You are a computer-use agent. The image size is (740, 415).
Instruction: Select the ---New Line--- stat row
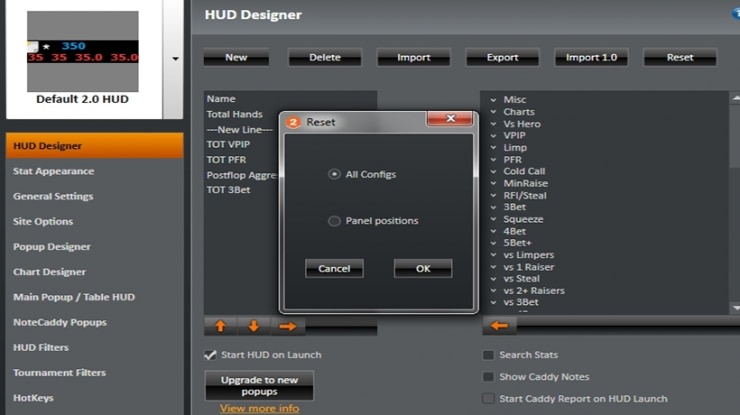[239, 129]
